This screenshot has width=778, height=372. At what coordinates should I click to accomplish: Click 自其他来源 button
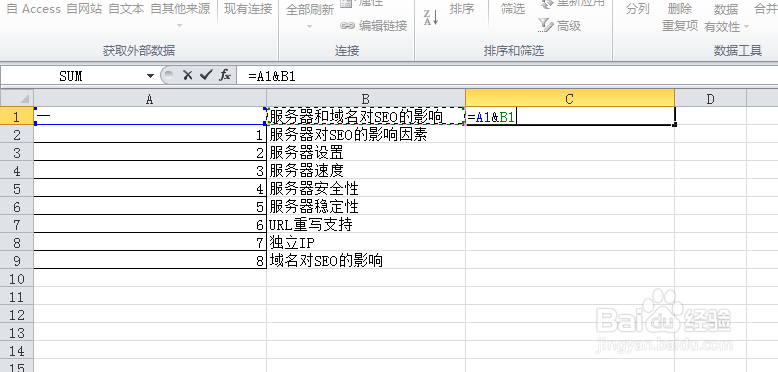tap(180, 9)
